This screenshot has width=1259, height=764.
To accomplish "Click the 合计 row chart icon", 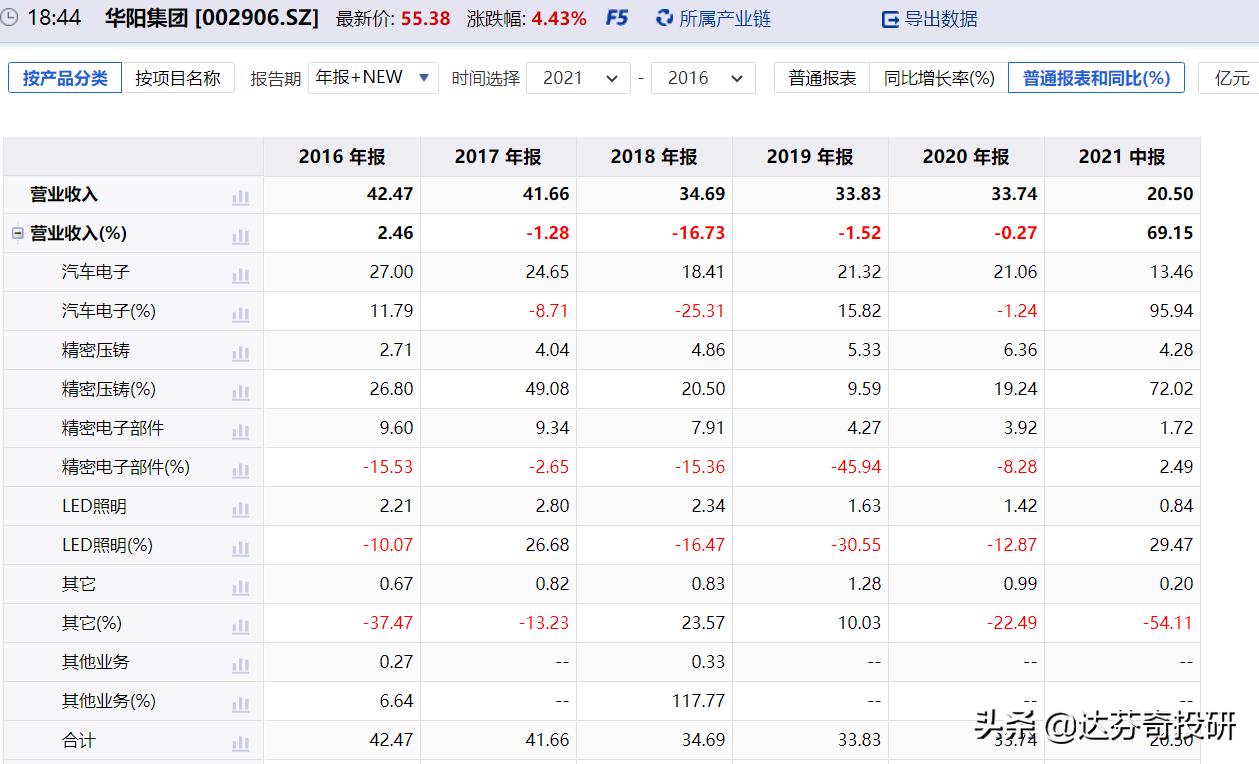I will tap(240, 741).
